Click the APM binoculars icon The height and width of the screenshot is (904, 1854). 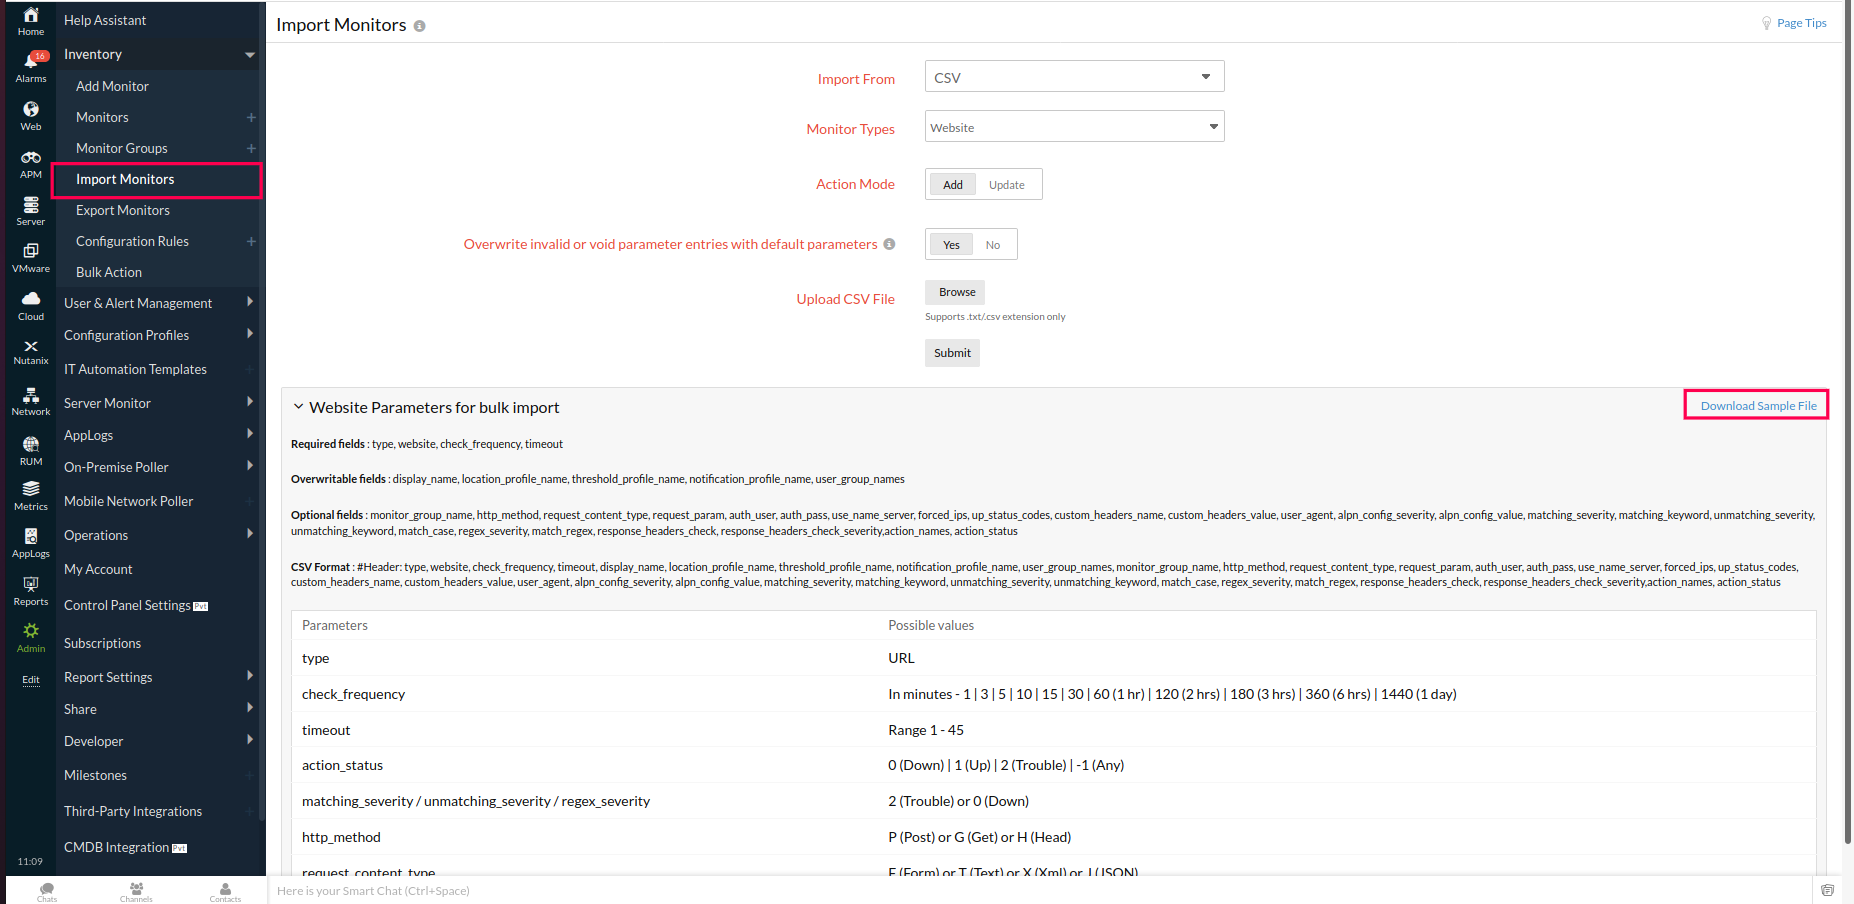click(31, 163)
